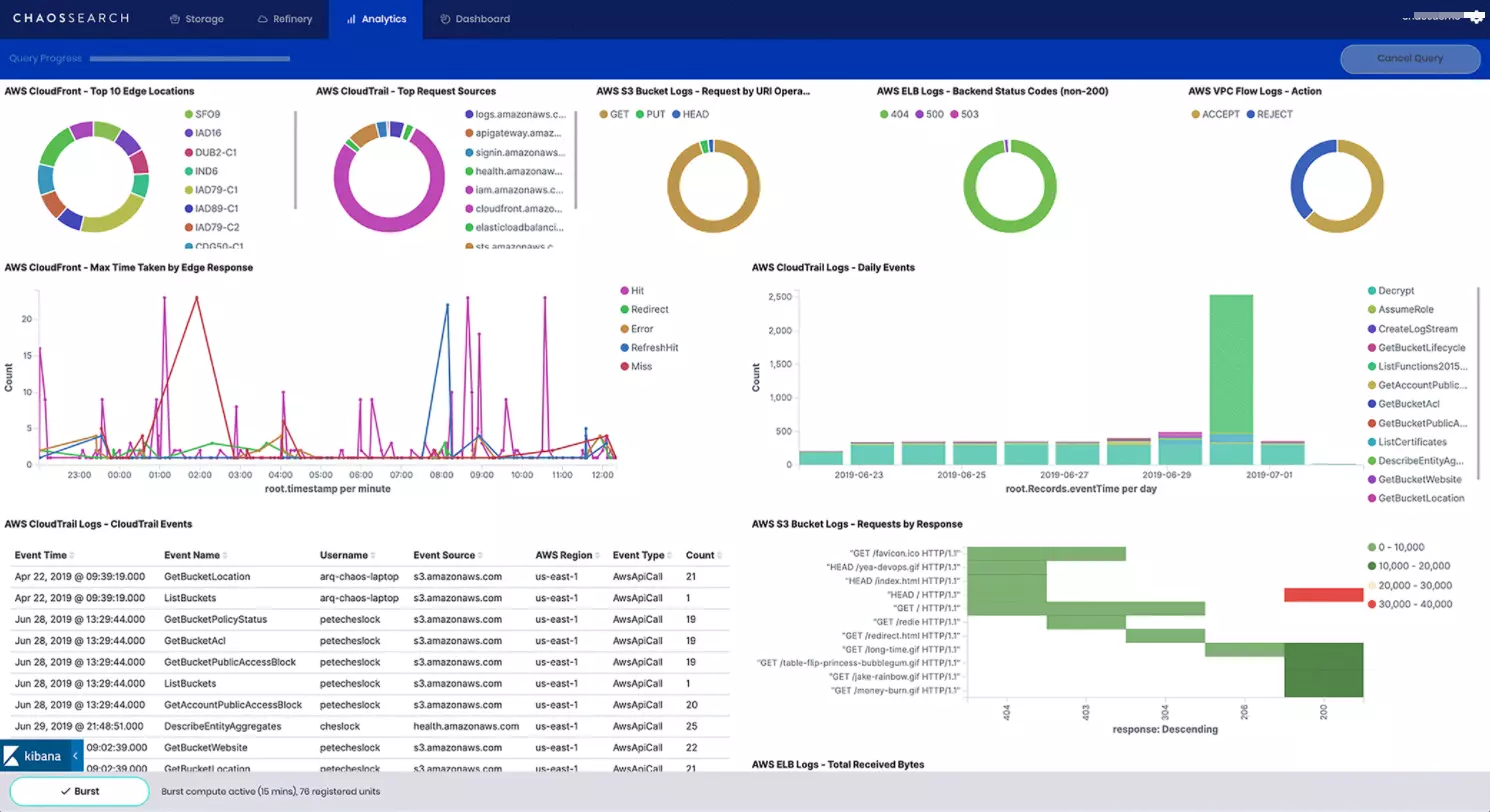Screen dimensions: 1490x812
Task: Toggle the Error series legend
Action: 636,328
